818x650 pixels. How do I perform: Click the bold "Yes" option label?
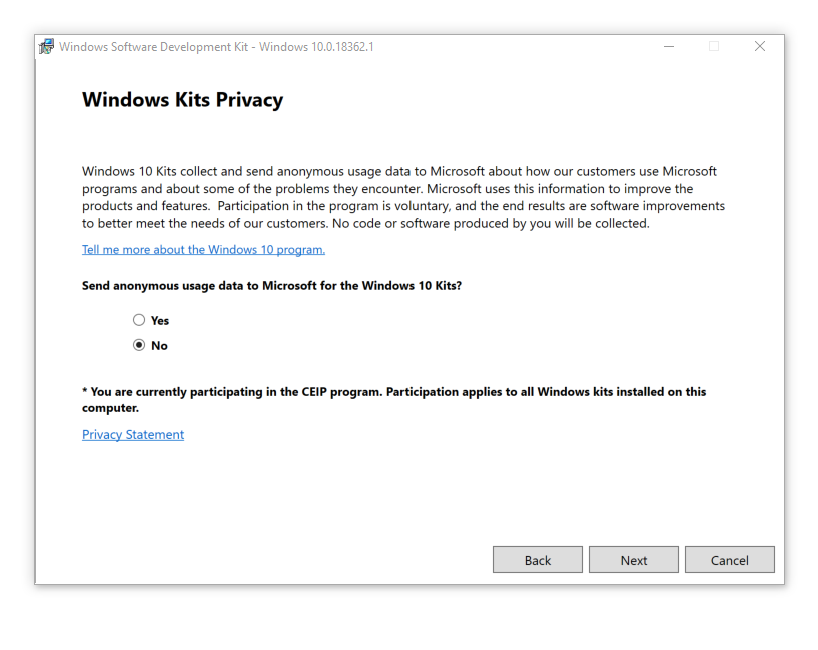[160, 321]
